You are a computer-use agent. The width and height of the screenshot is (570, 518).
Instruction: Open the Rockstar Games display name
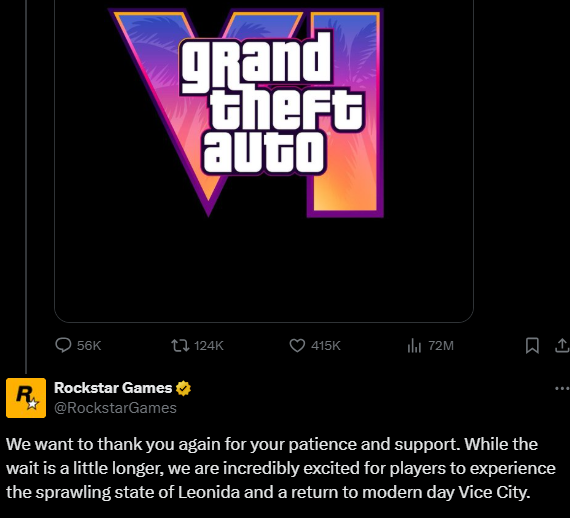click(x=113, y=388)
